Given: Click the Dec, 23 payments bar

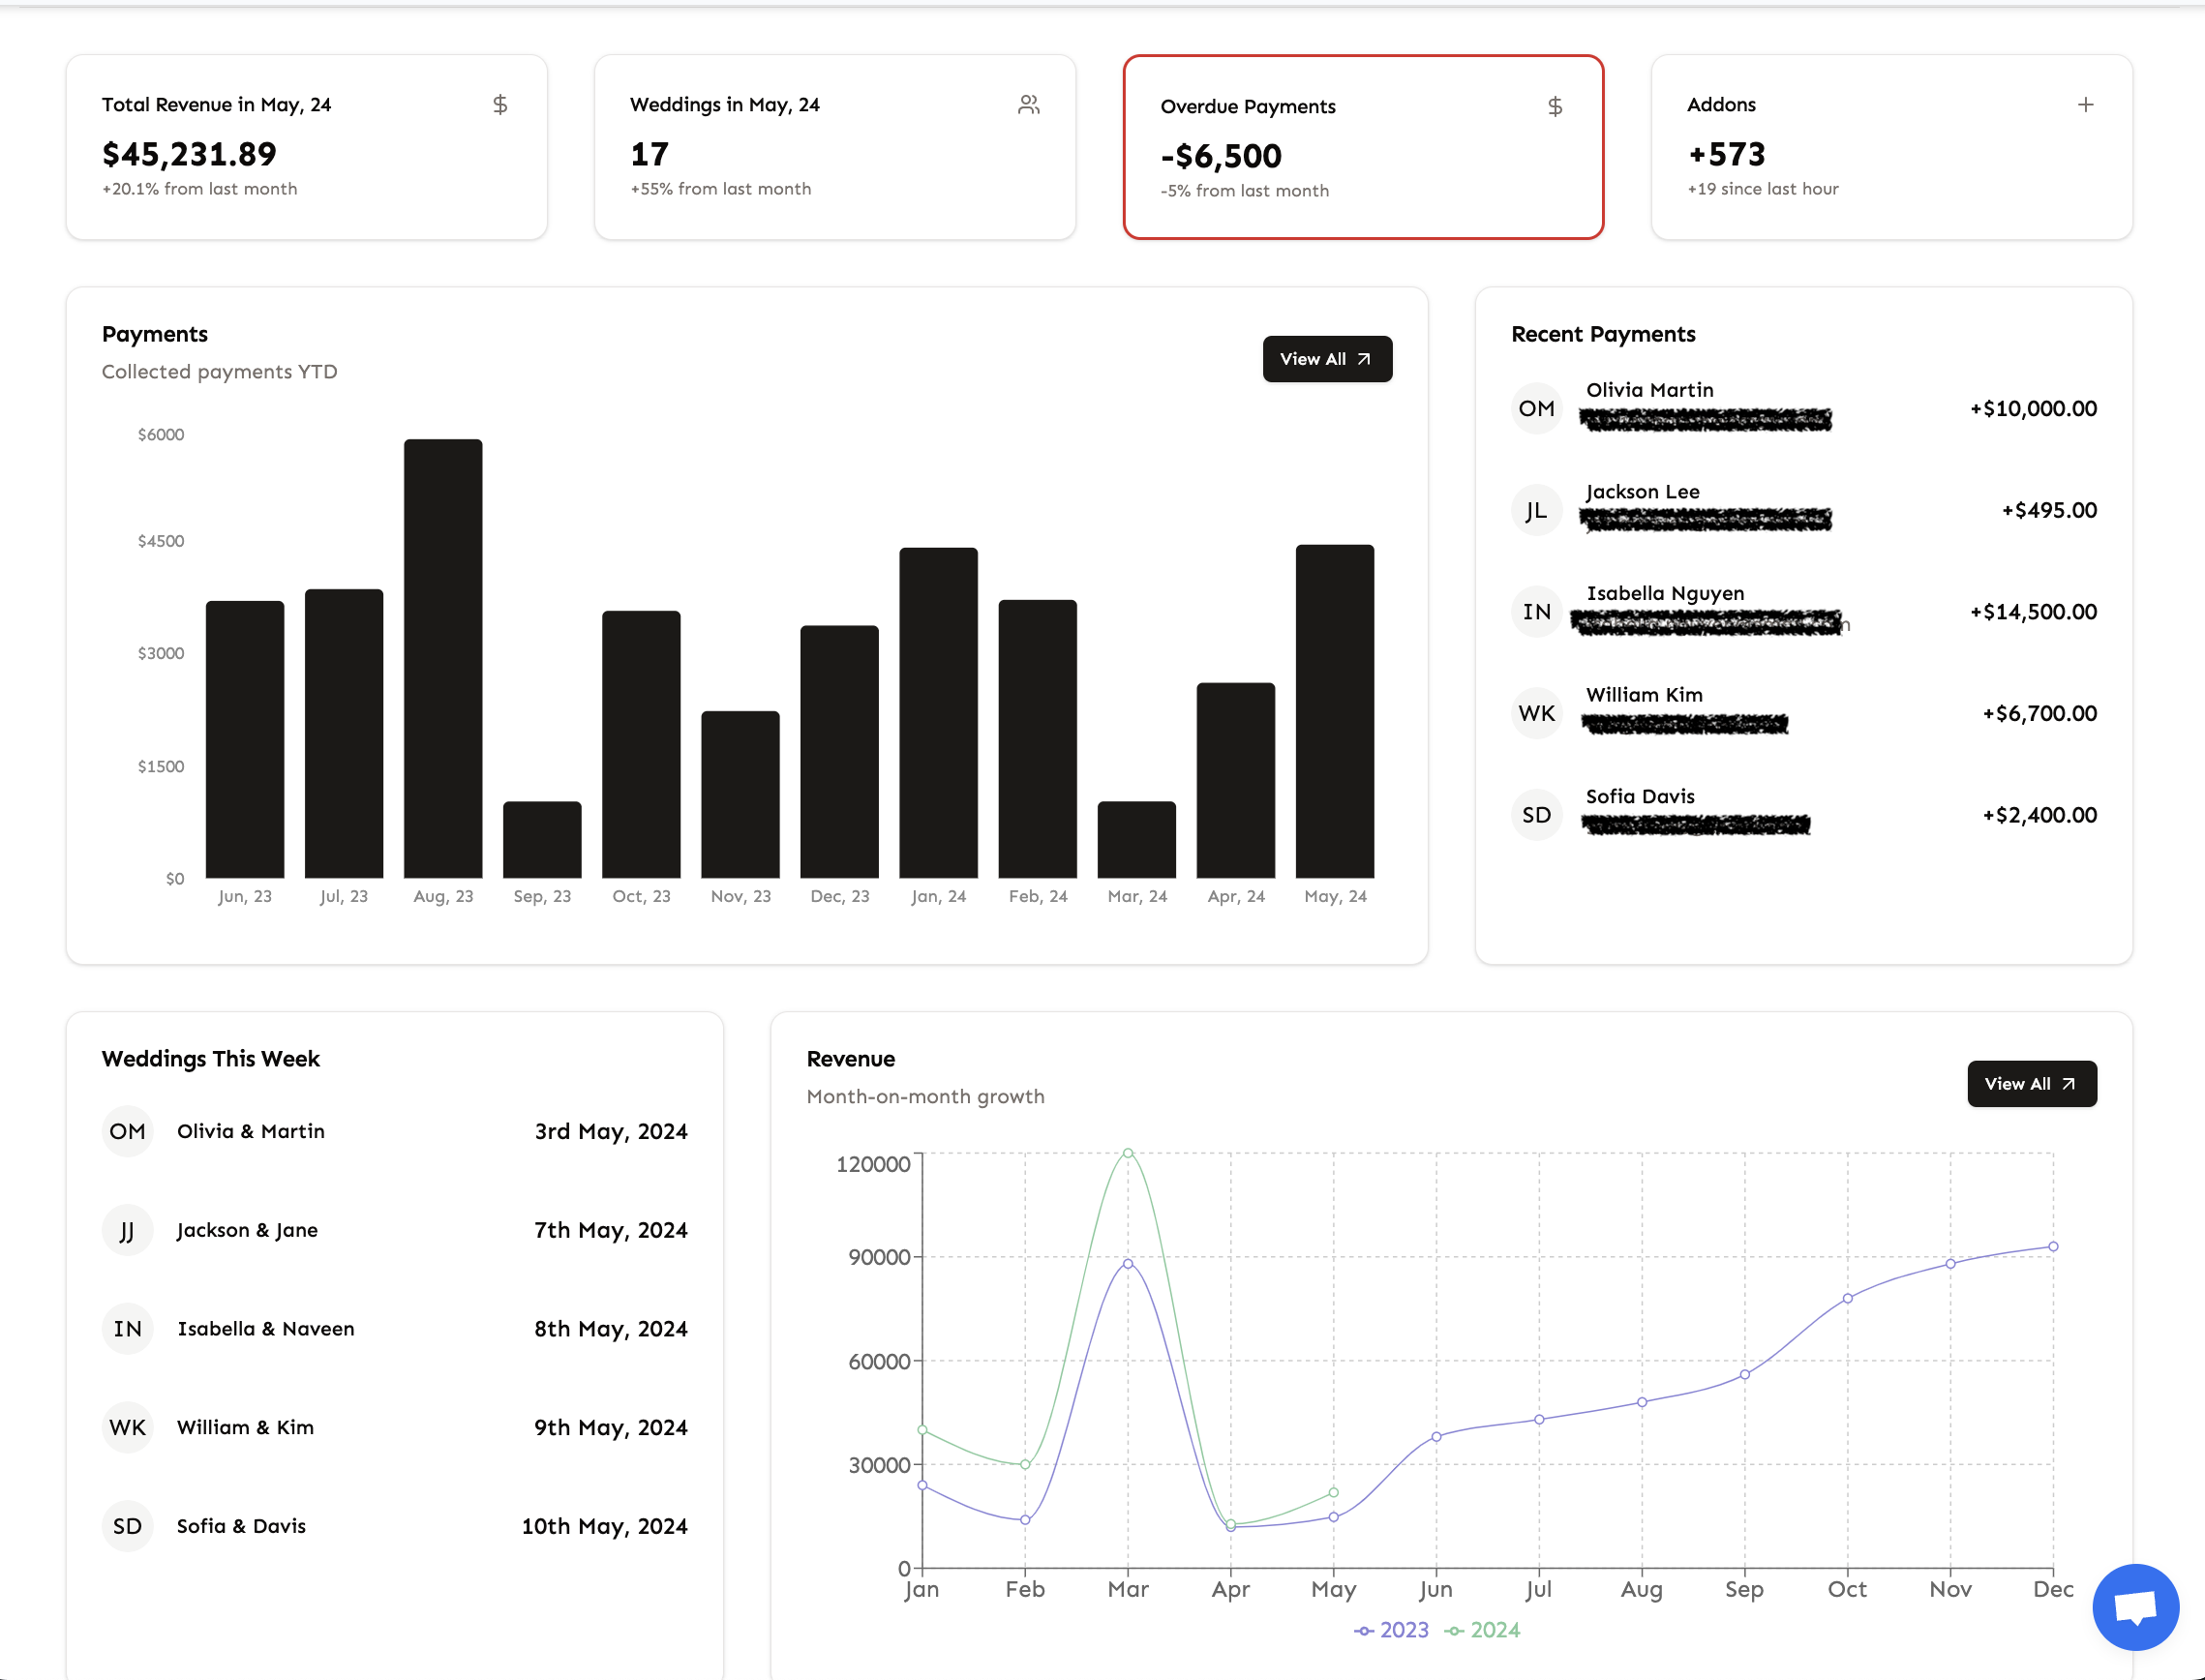Looking at the screenshot, I should [839, 752].
